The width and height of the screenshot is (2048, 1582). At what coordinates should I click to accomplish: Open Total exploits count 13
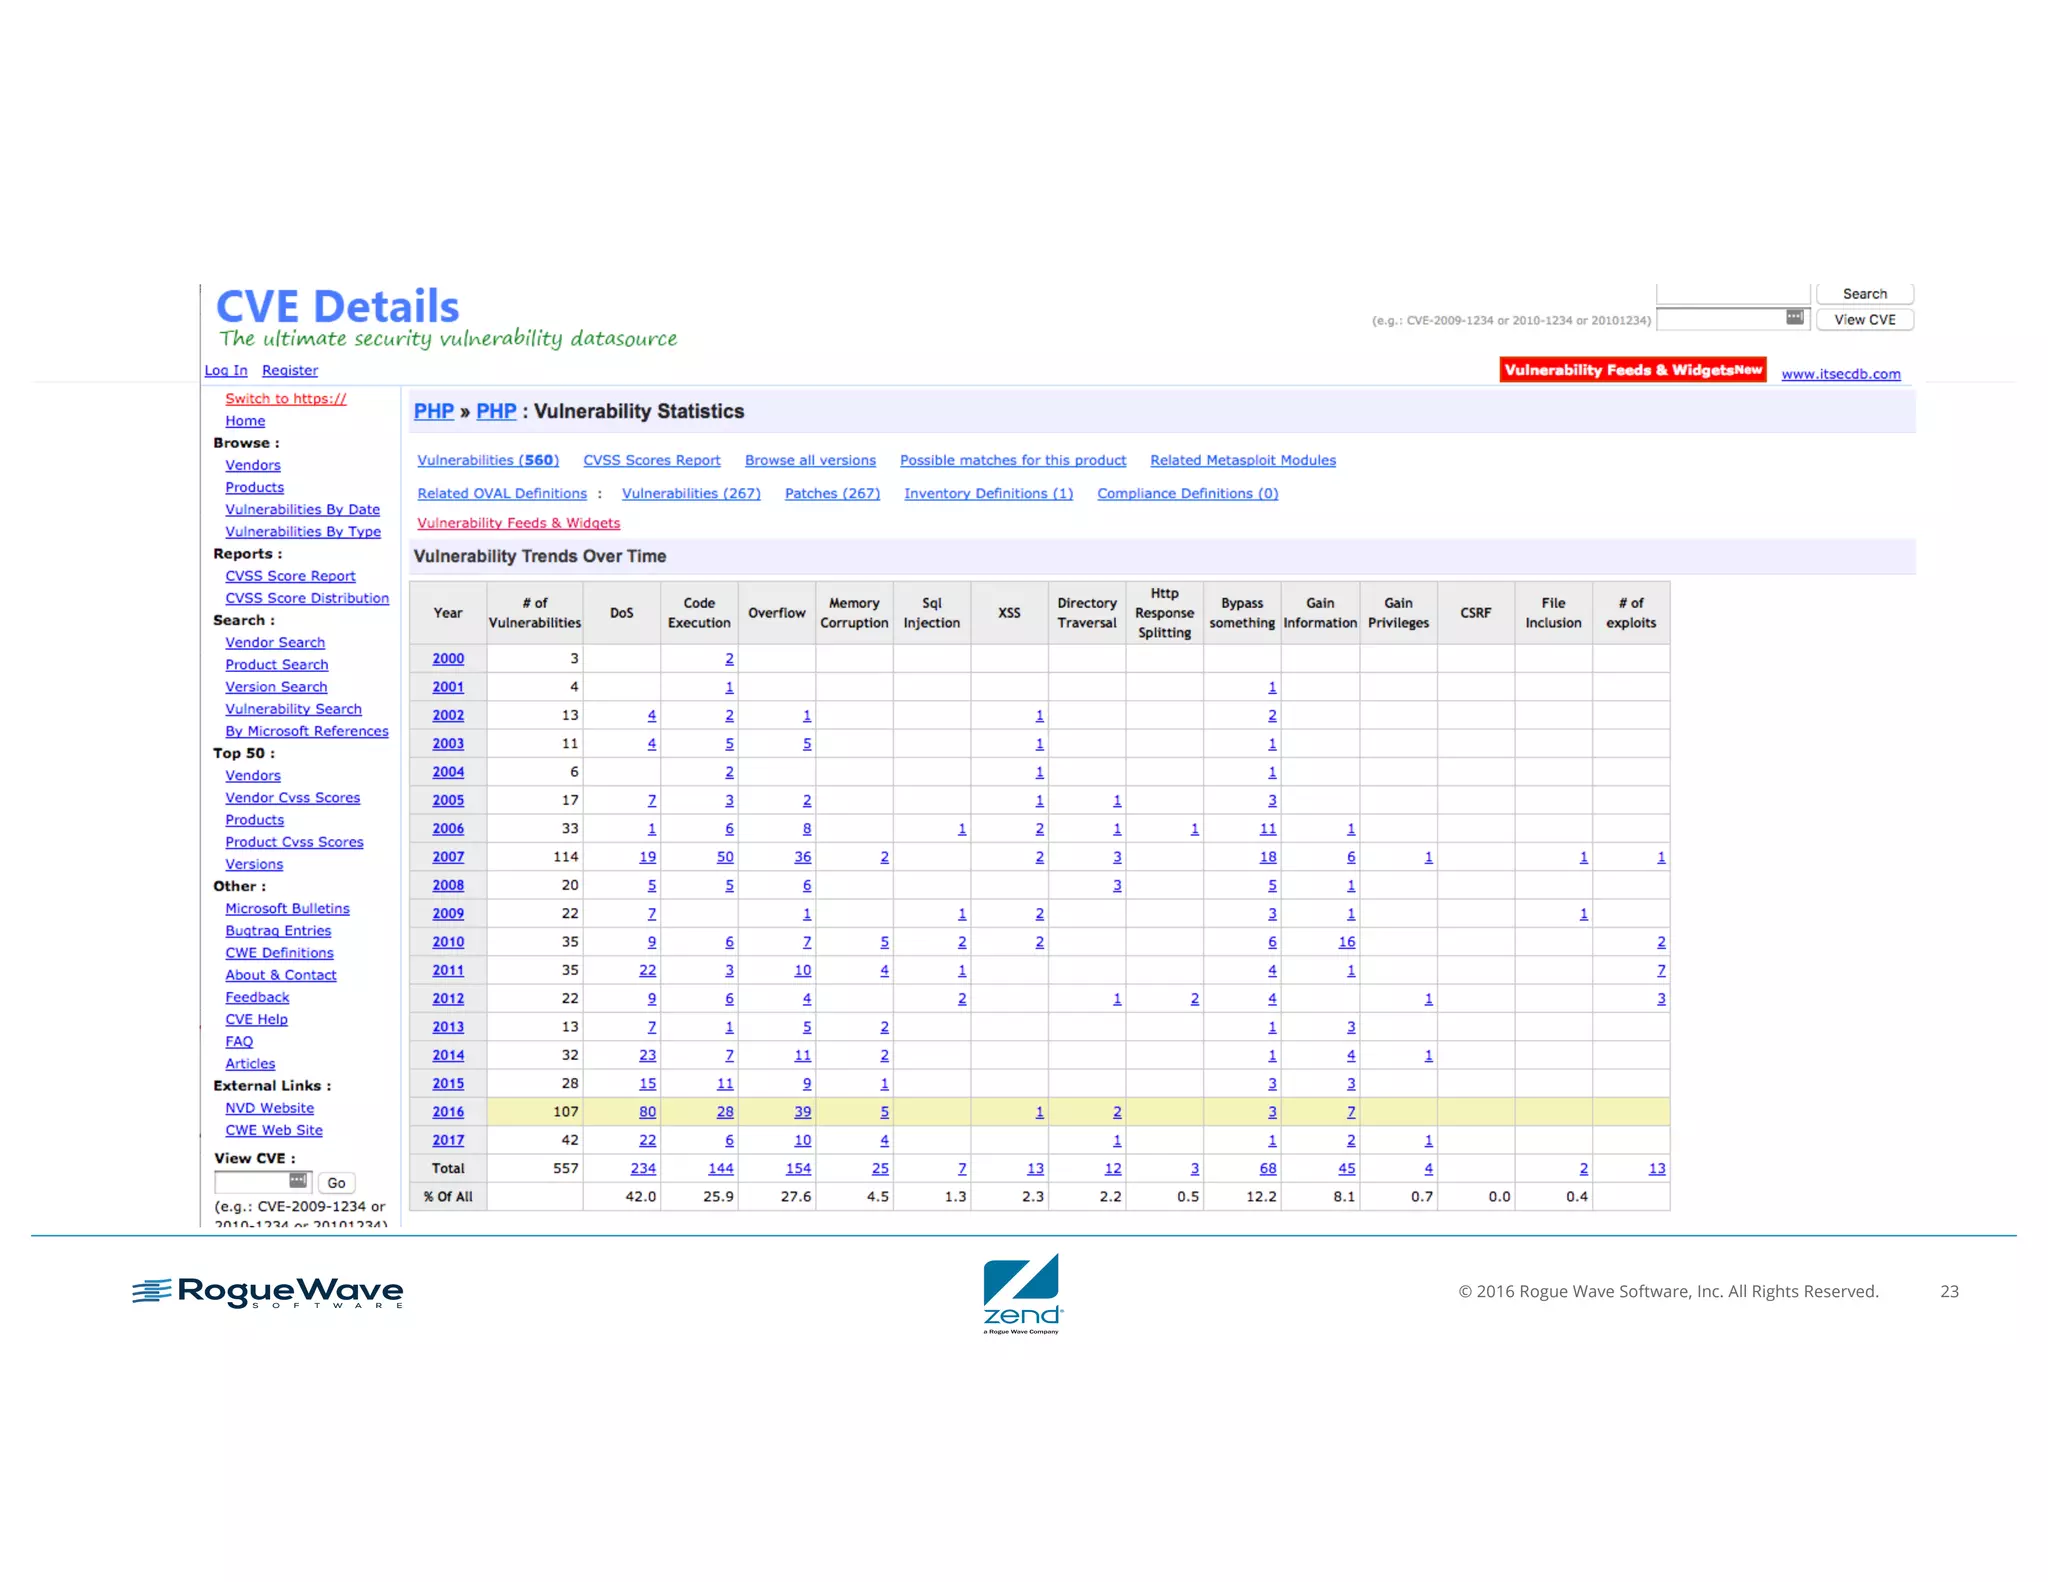click(1657, 1169)
